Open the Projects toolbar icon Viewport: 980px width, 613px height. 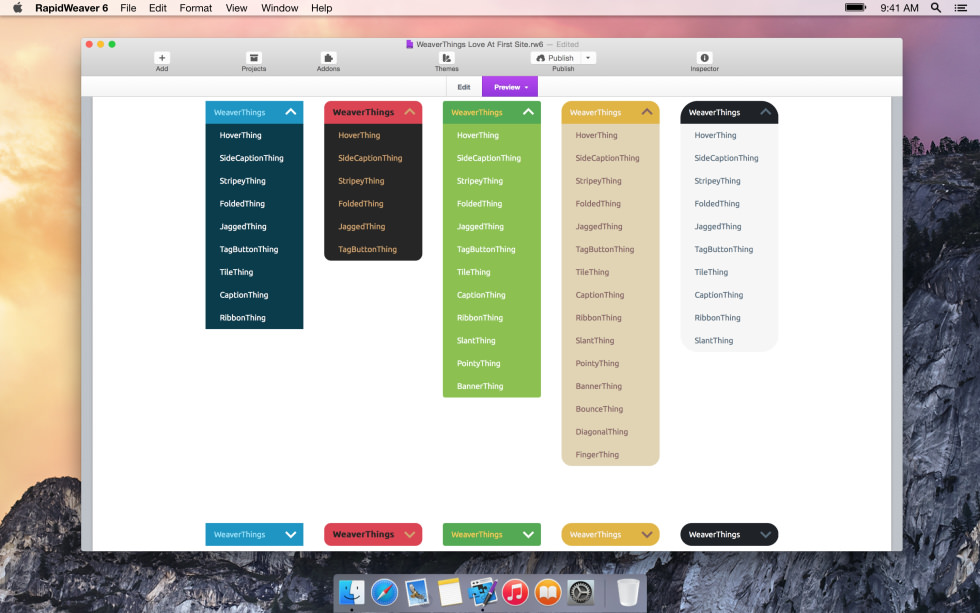[x=254, y=58]
